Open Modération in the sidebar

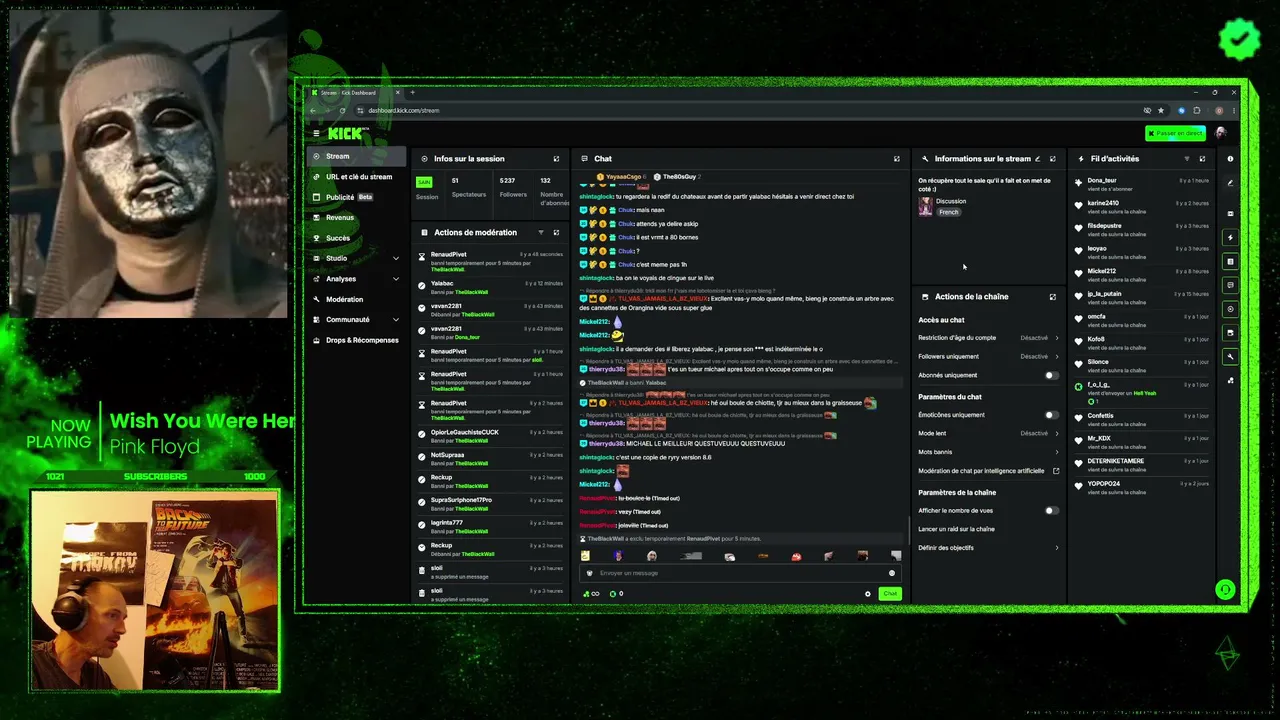click(x=356, y=299)
